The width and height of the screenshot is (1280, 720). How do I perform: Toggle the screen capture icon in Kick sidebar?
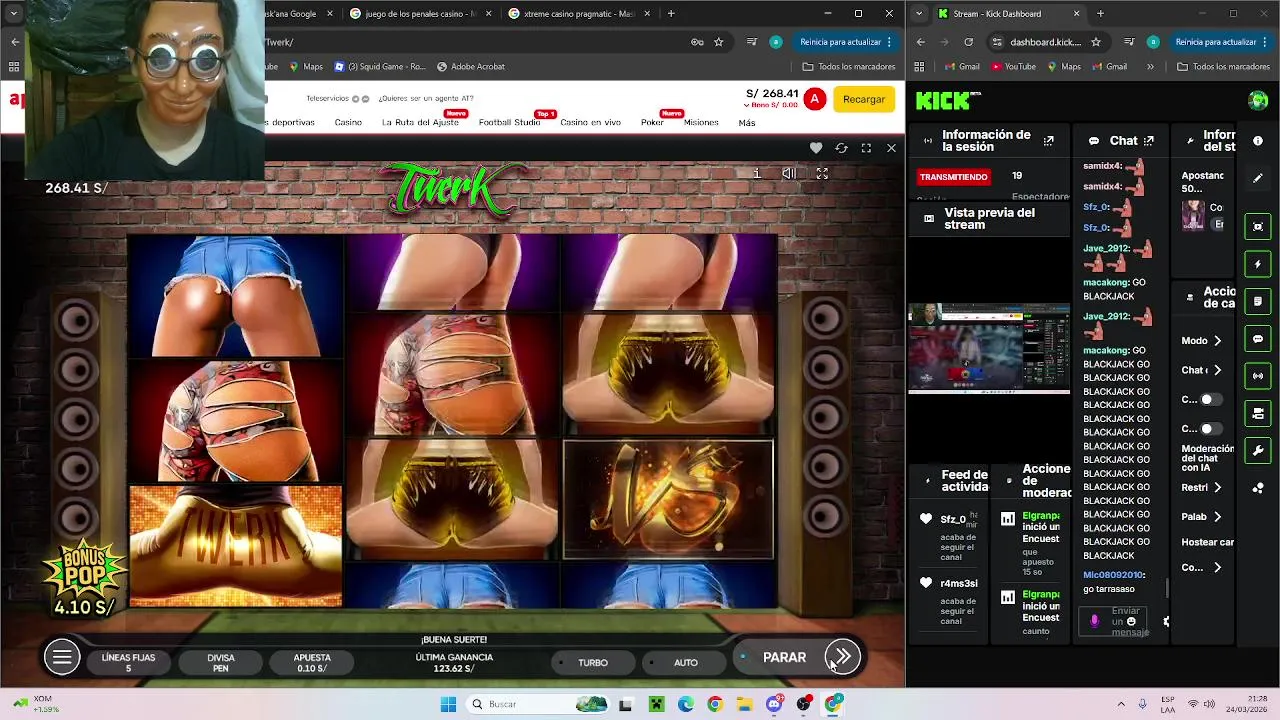tap(1258, 226)
